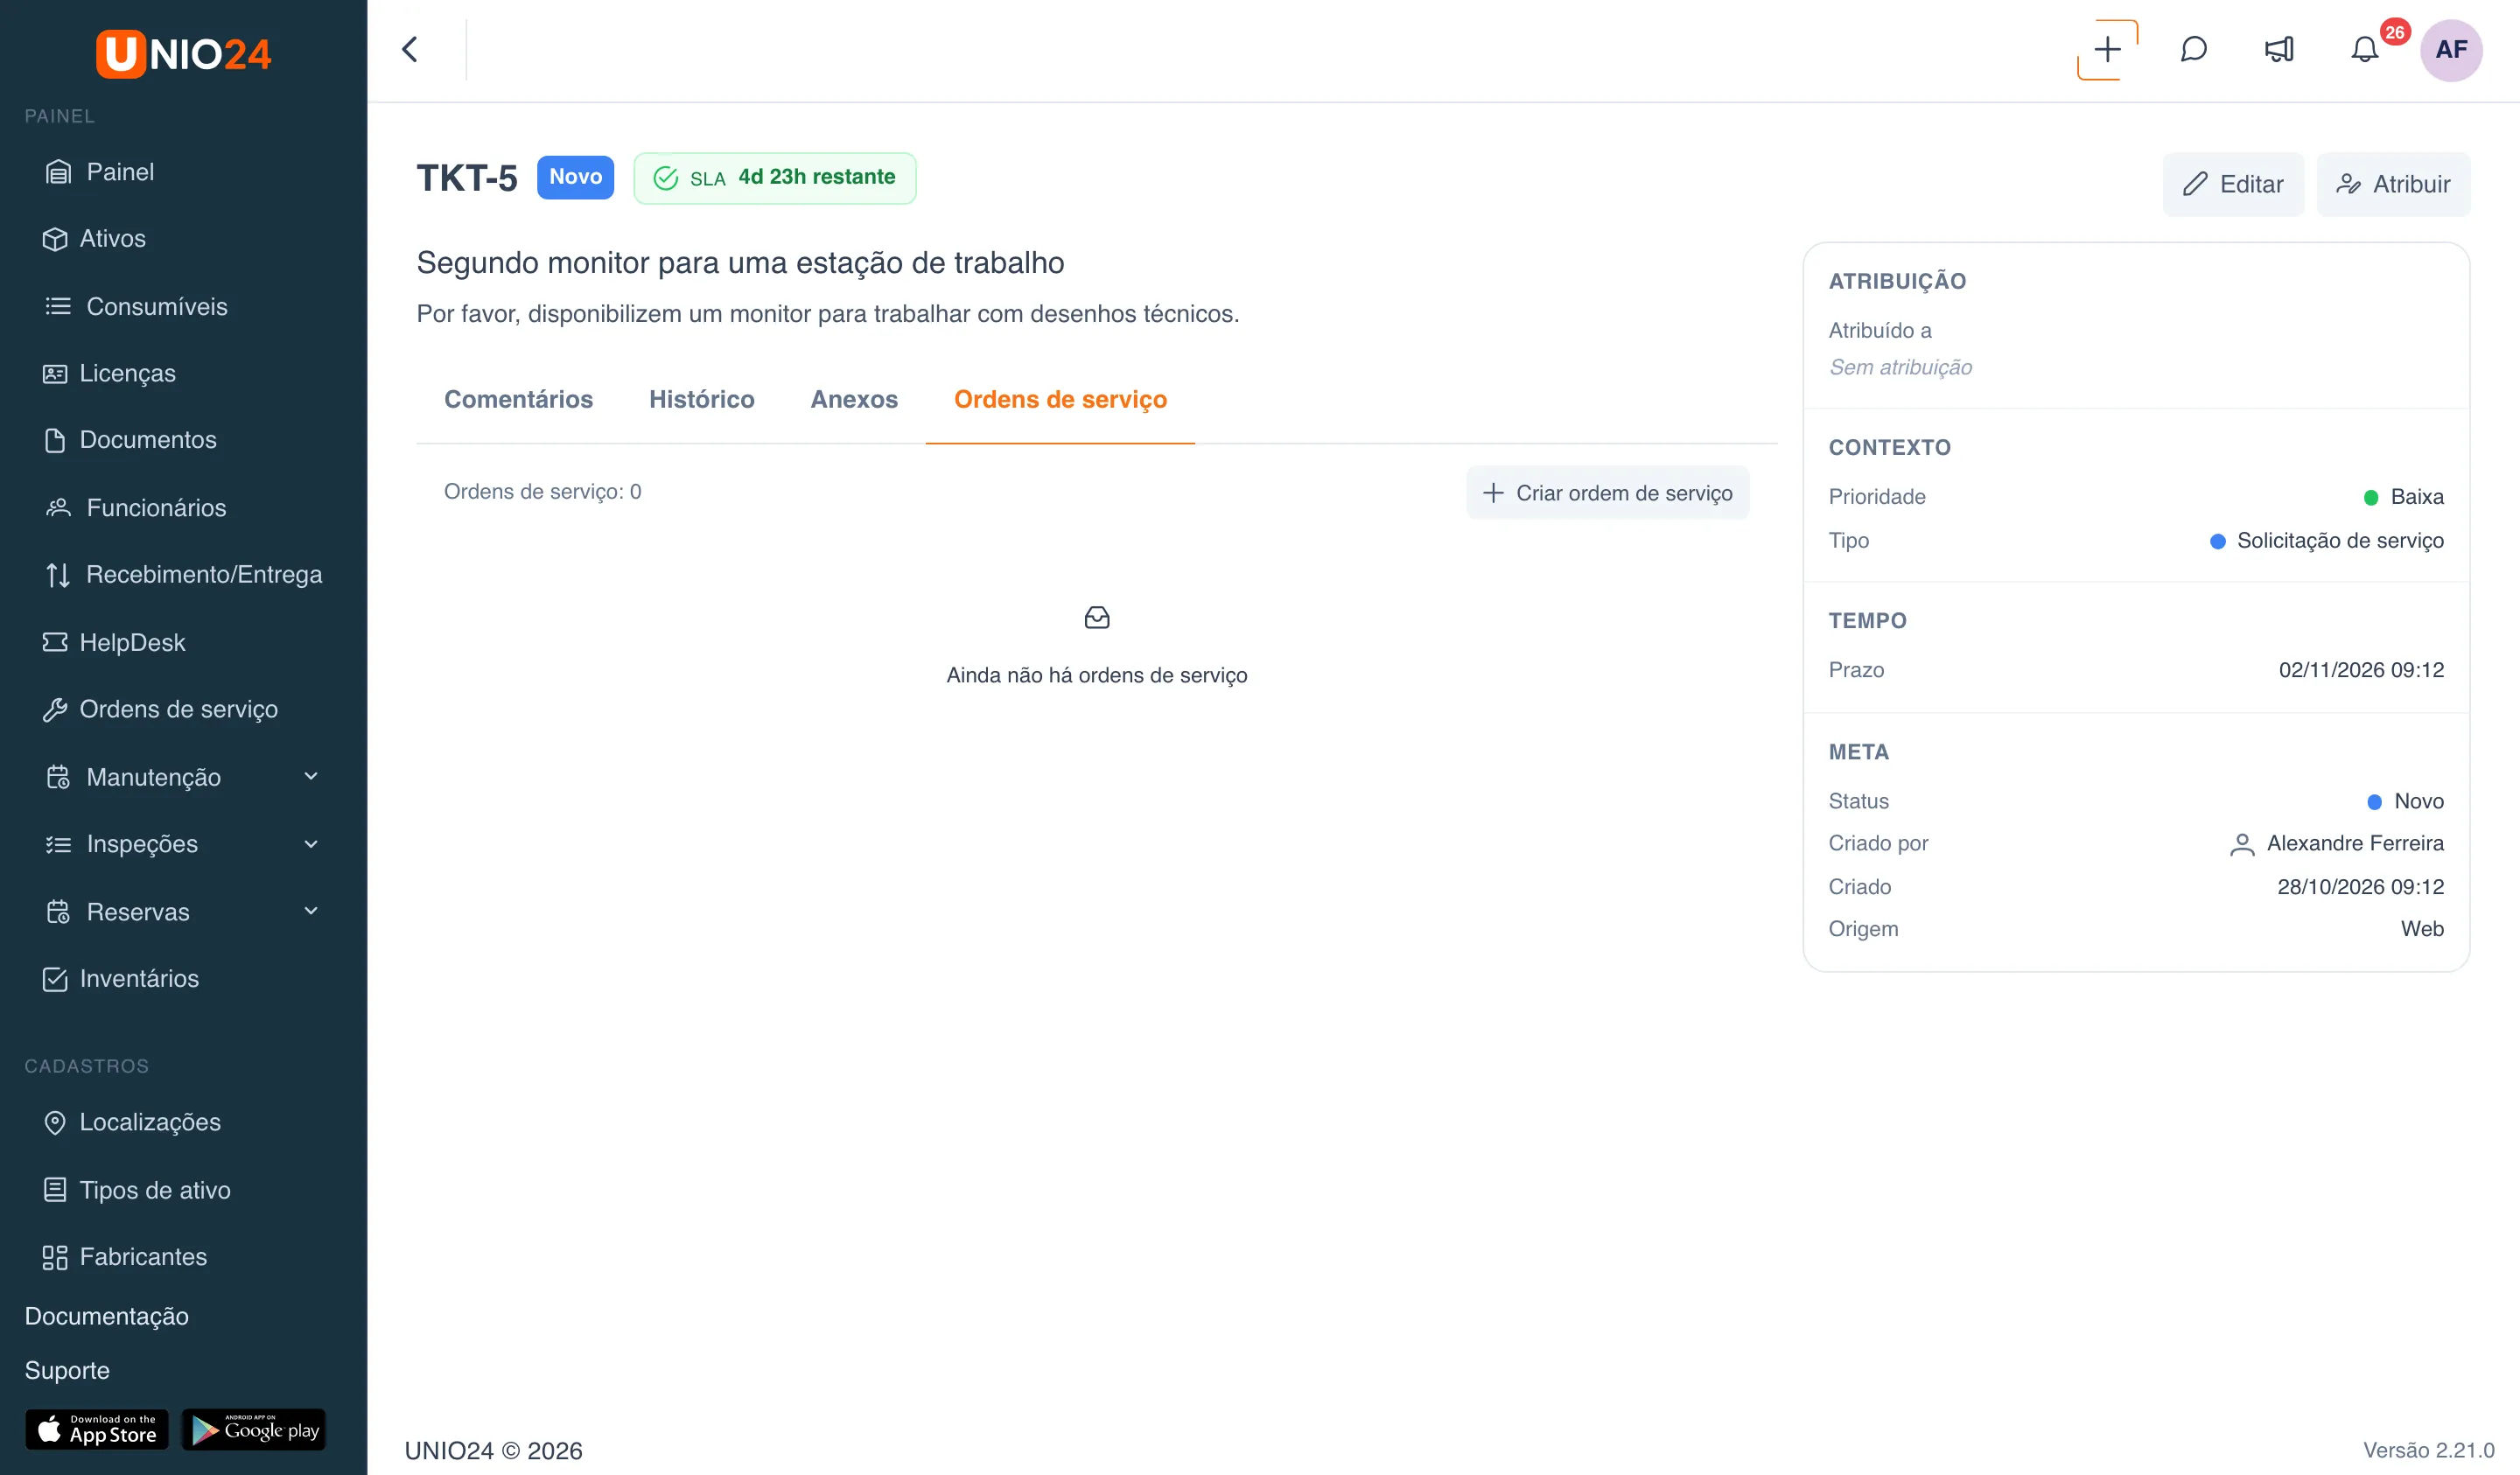The height and width of the screenshot is (1475, 2520).
Task: Select the Ordens de serviço tab
Action: click(1060, 399)
